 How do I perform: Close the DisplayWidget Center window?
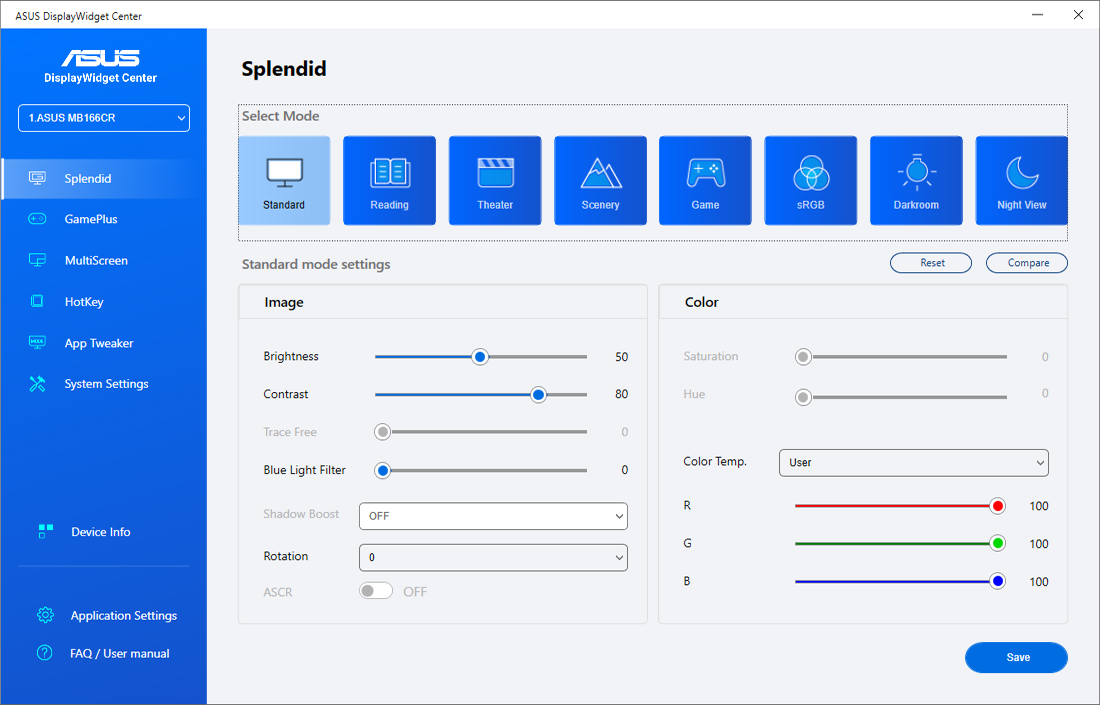(x=1078, y=15)
